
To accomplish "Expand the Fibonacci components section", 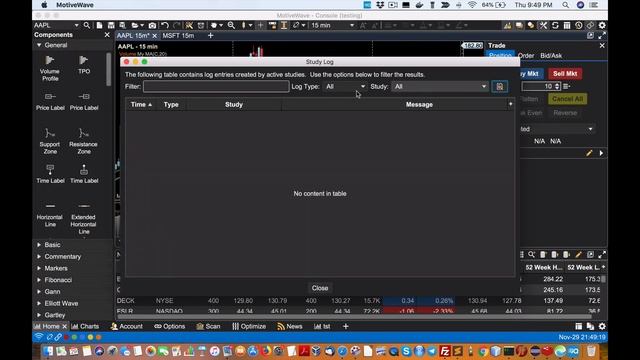I will [39, 280].
